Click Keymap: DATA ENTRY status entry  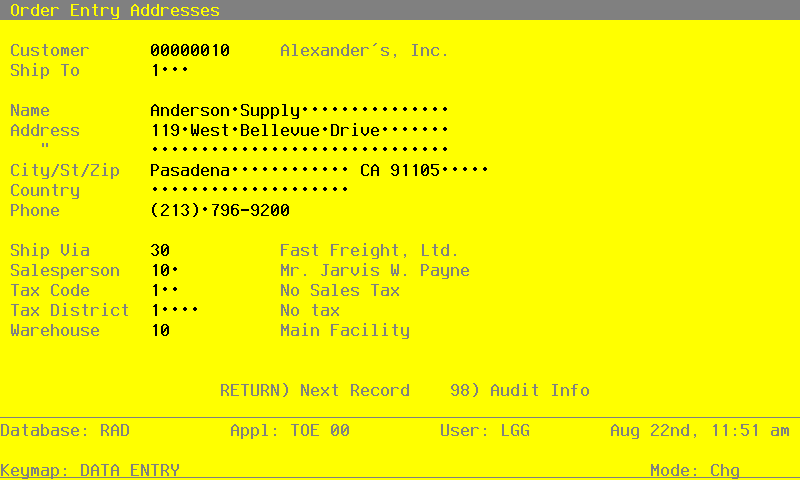[x=90, y=470]
